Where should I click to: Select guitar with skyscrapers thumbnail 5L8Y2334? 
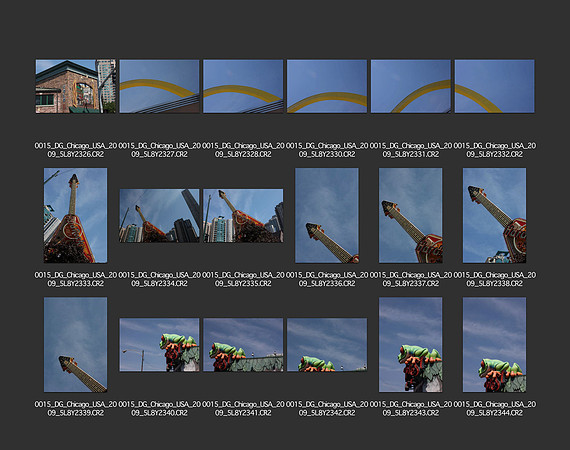point(159,216)
